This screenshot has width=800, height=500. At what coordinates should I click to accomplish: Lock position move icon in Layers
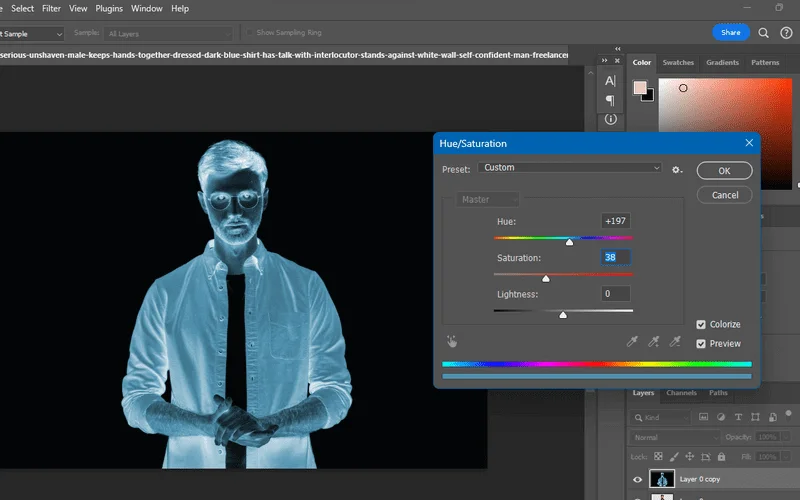[690, 457]
